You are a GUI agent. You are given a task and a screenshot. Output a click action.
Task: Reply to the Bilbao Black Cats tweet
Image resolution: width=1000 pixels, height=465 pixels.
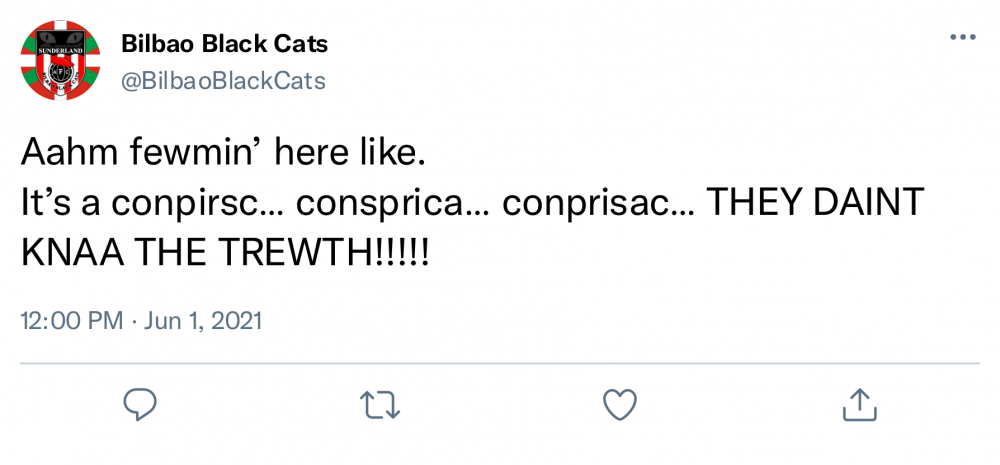(x=139, y=404)
